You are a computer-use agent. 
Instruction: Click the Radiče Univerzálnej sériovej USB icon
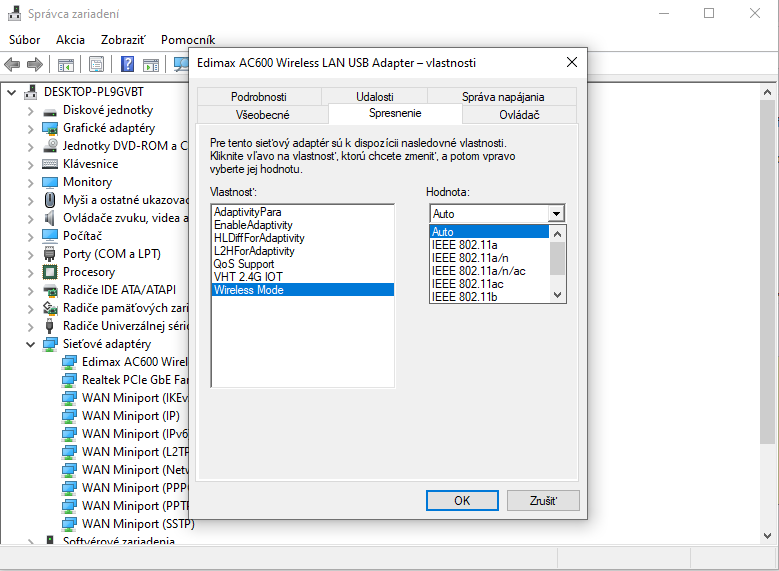point(49,326)
